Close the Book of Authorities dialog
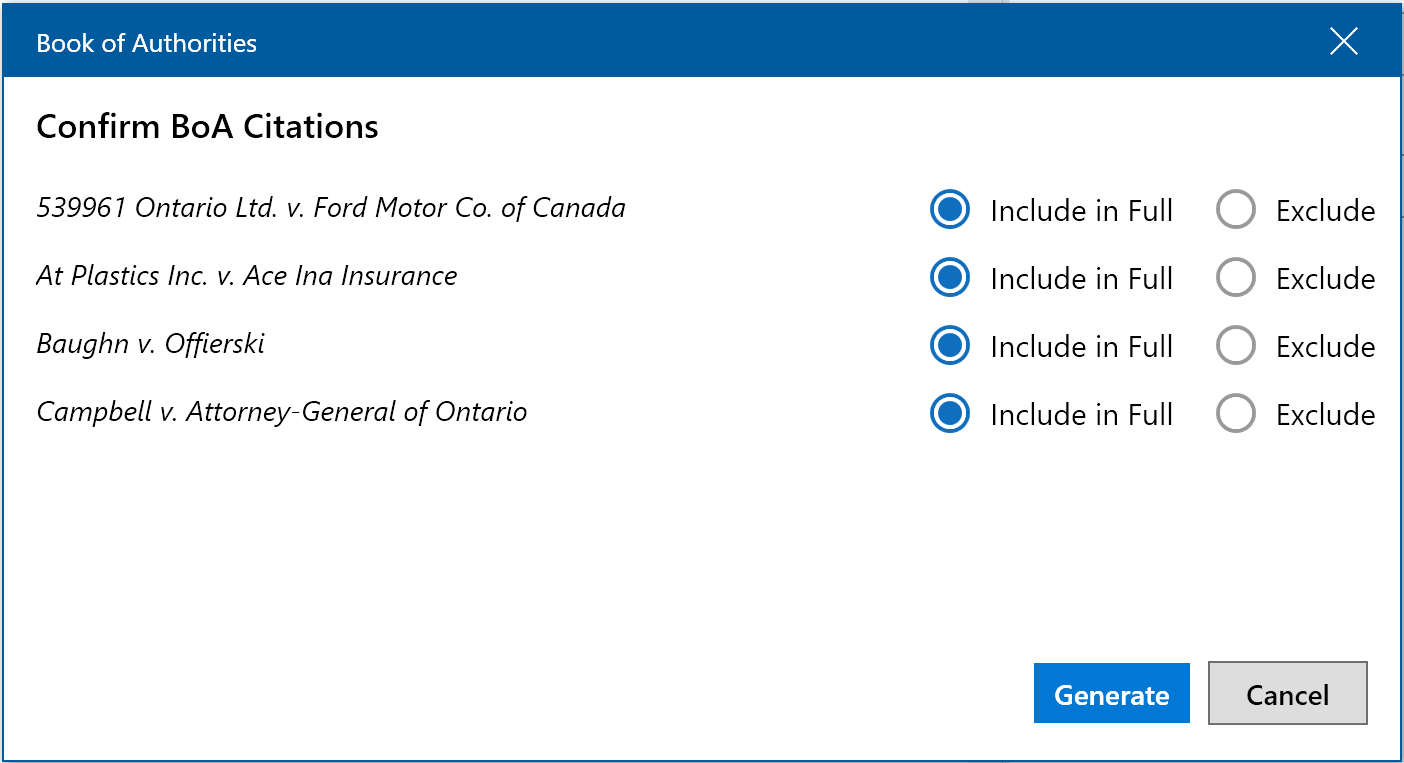1404x763 pixels. pyautogui.click(x=1343, y=41)
